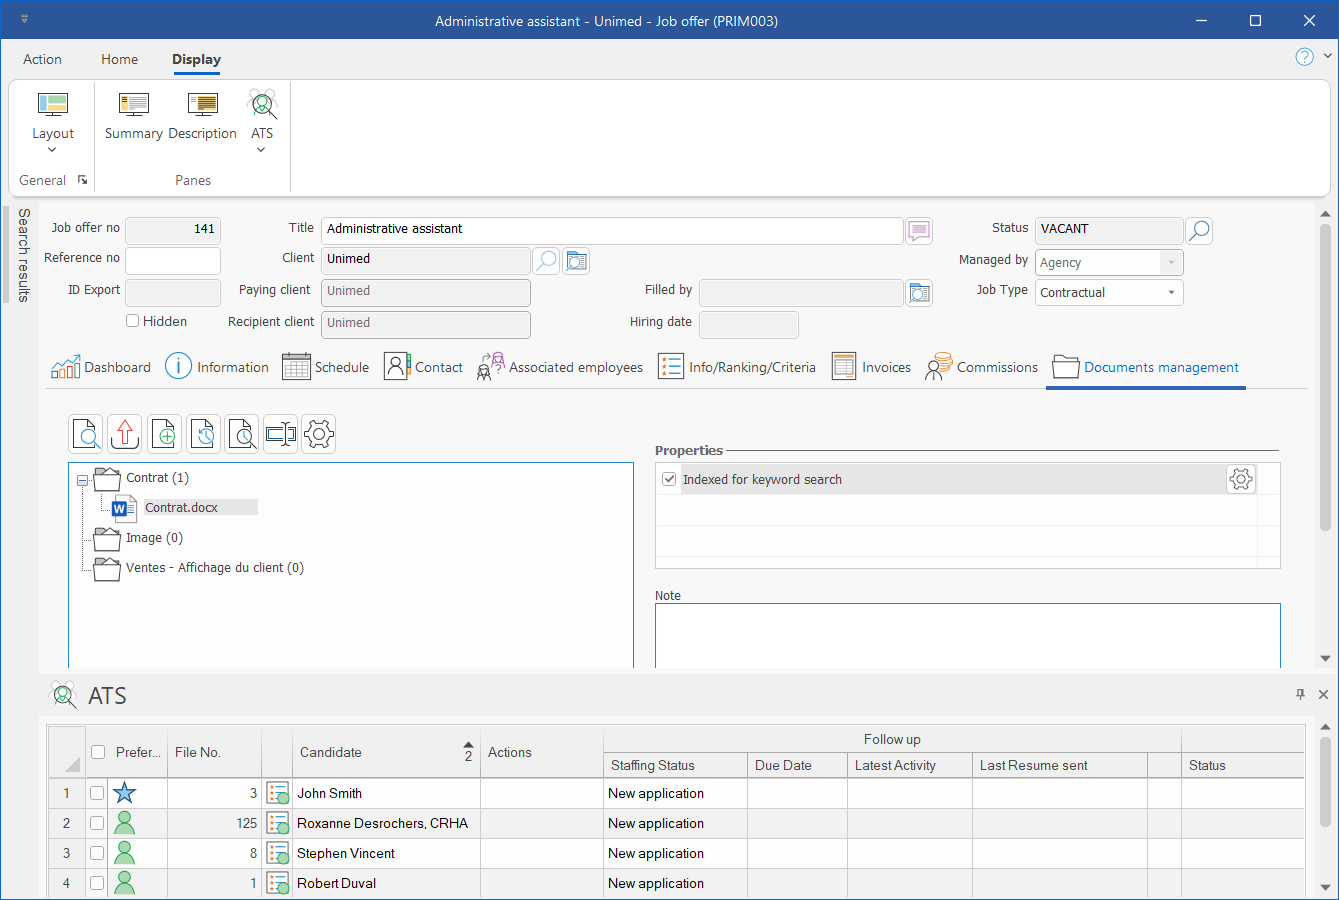Click the Description pane icon in the ribbon

coord(202,116)
